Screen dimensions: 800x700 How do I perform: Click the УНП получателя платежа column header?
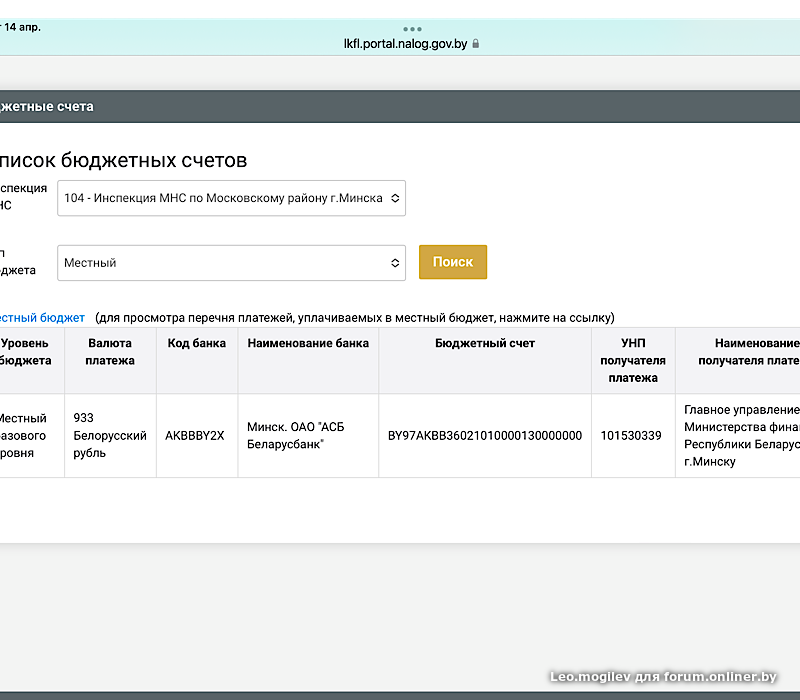[632, 360]
